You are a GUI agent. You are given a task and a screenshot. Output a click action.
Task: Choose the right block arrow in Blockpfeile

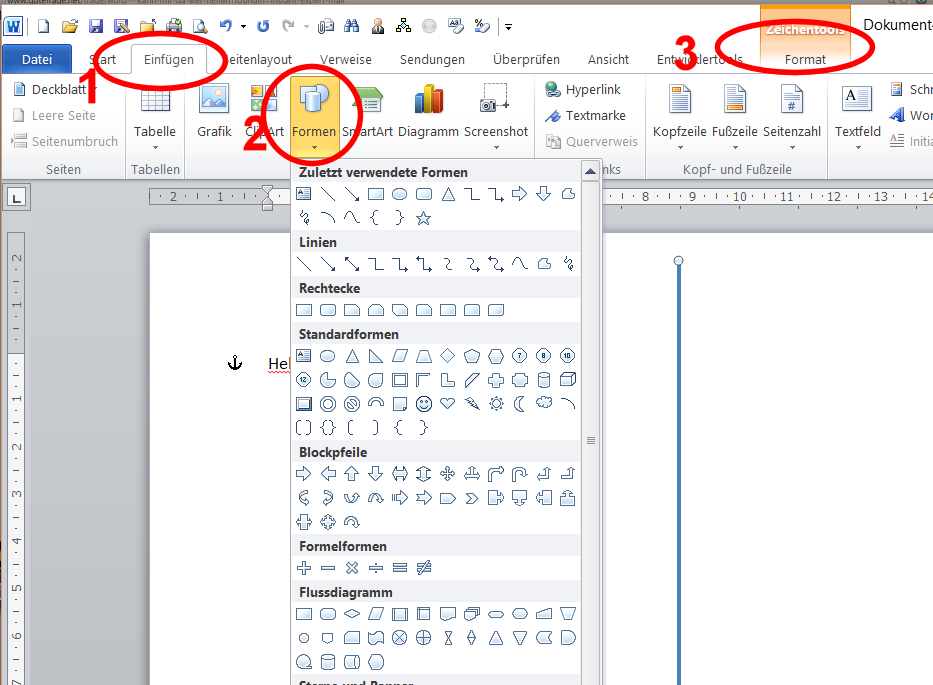tap(304, 474)
